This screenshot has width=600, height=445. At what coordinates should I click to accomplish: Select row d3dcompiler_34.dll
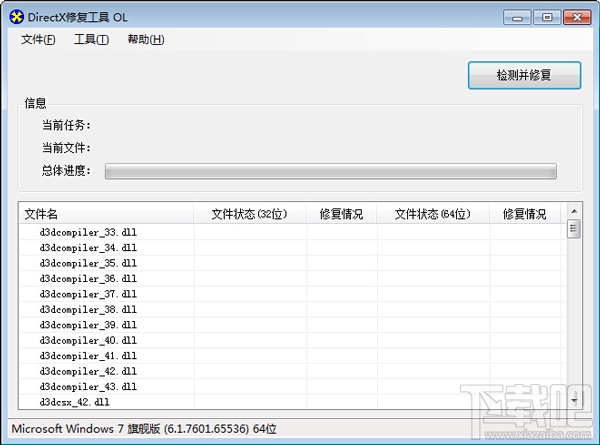click(x=293, y=248)
